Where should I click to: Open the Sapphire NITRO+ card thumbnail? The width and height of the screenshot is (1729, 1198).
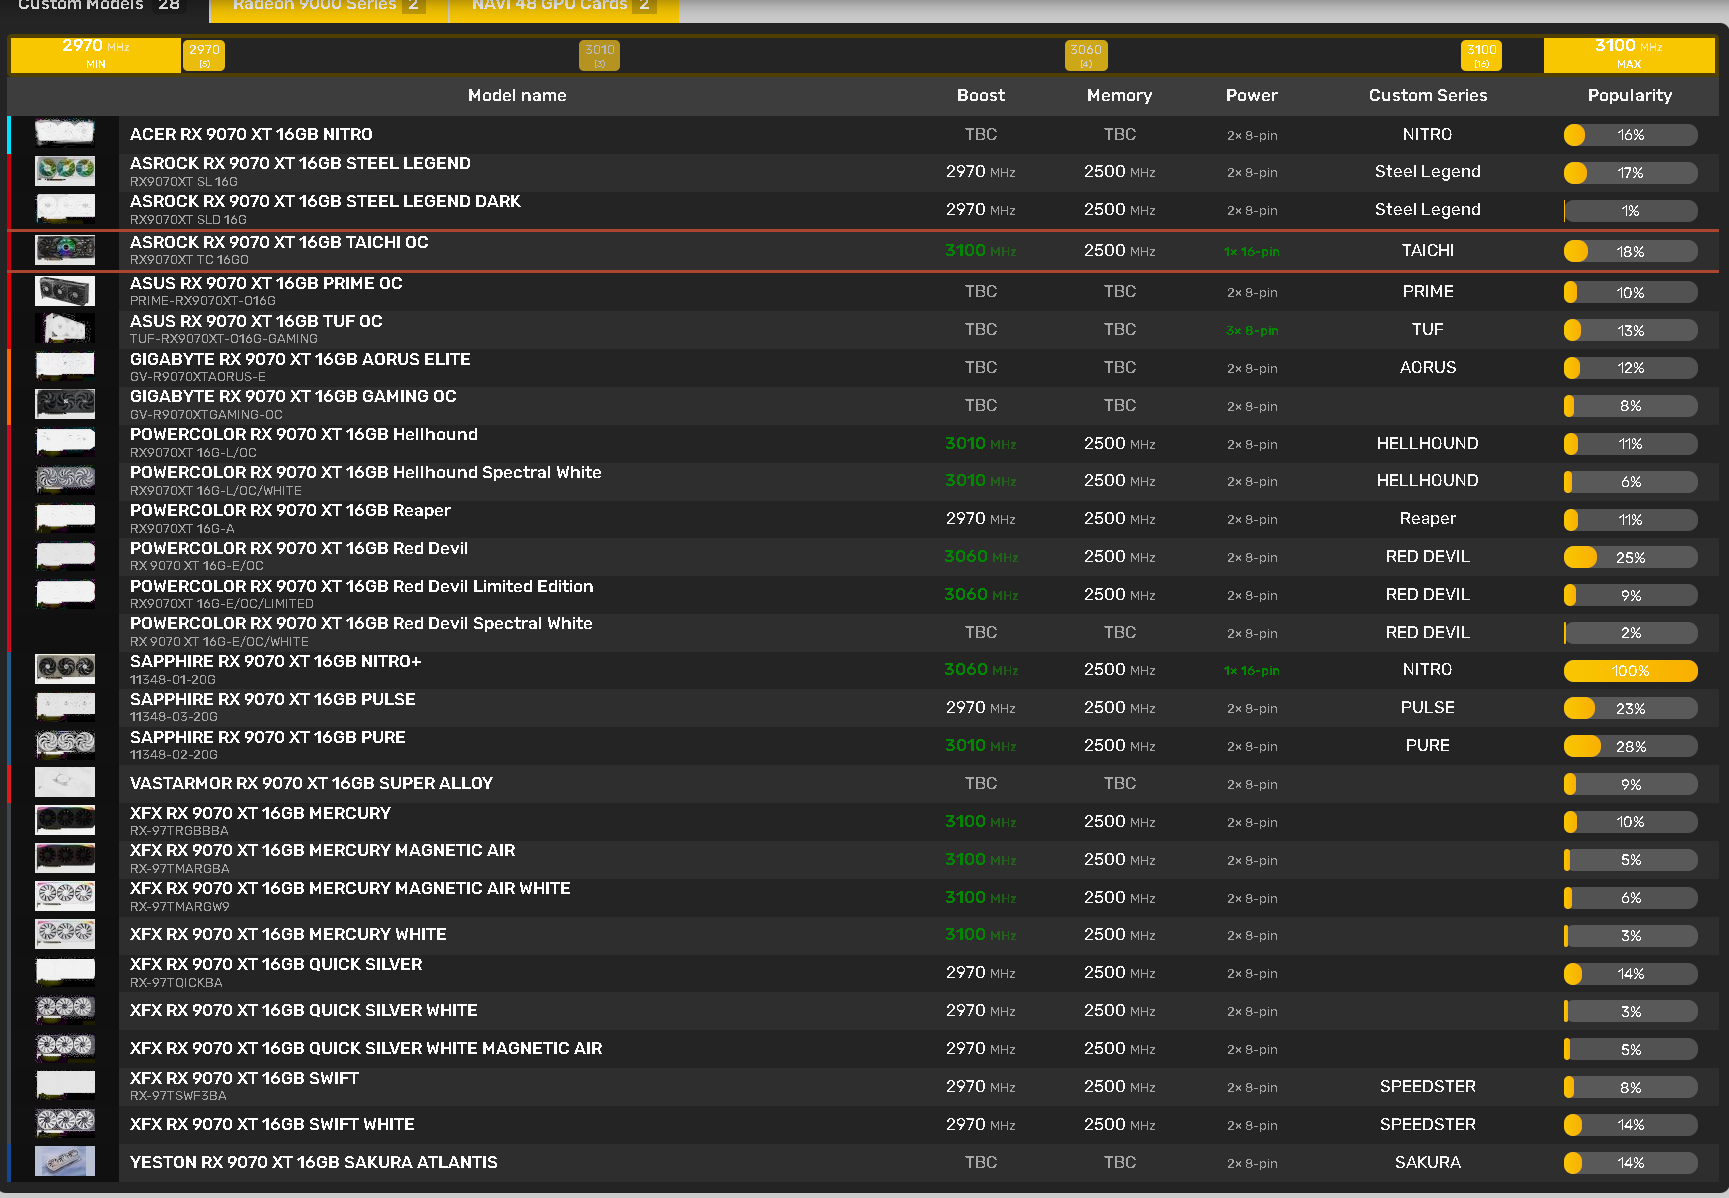pos(65,669)
